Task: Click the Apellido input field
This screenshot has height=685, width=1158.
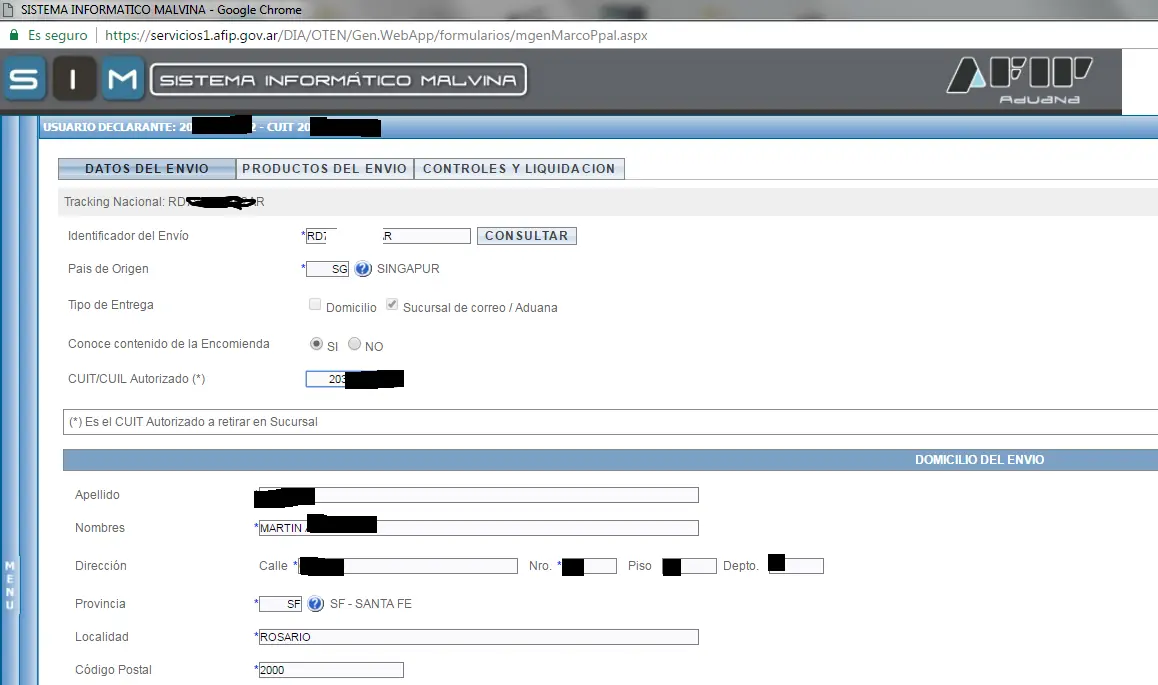Action: pyautogui.click(x=479, y=495)
